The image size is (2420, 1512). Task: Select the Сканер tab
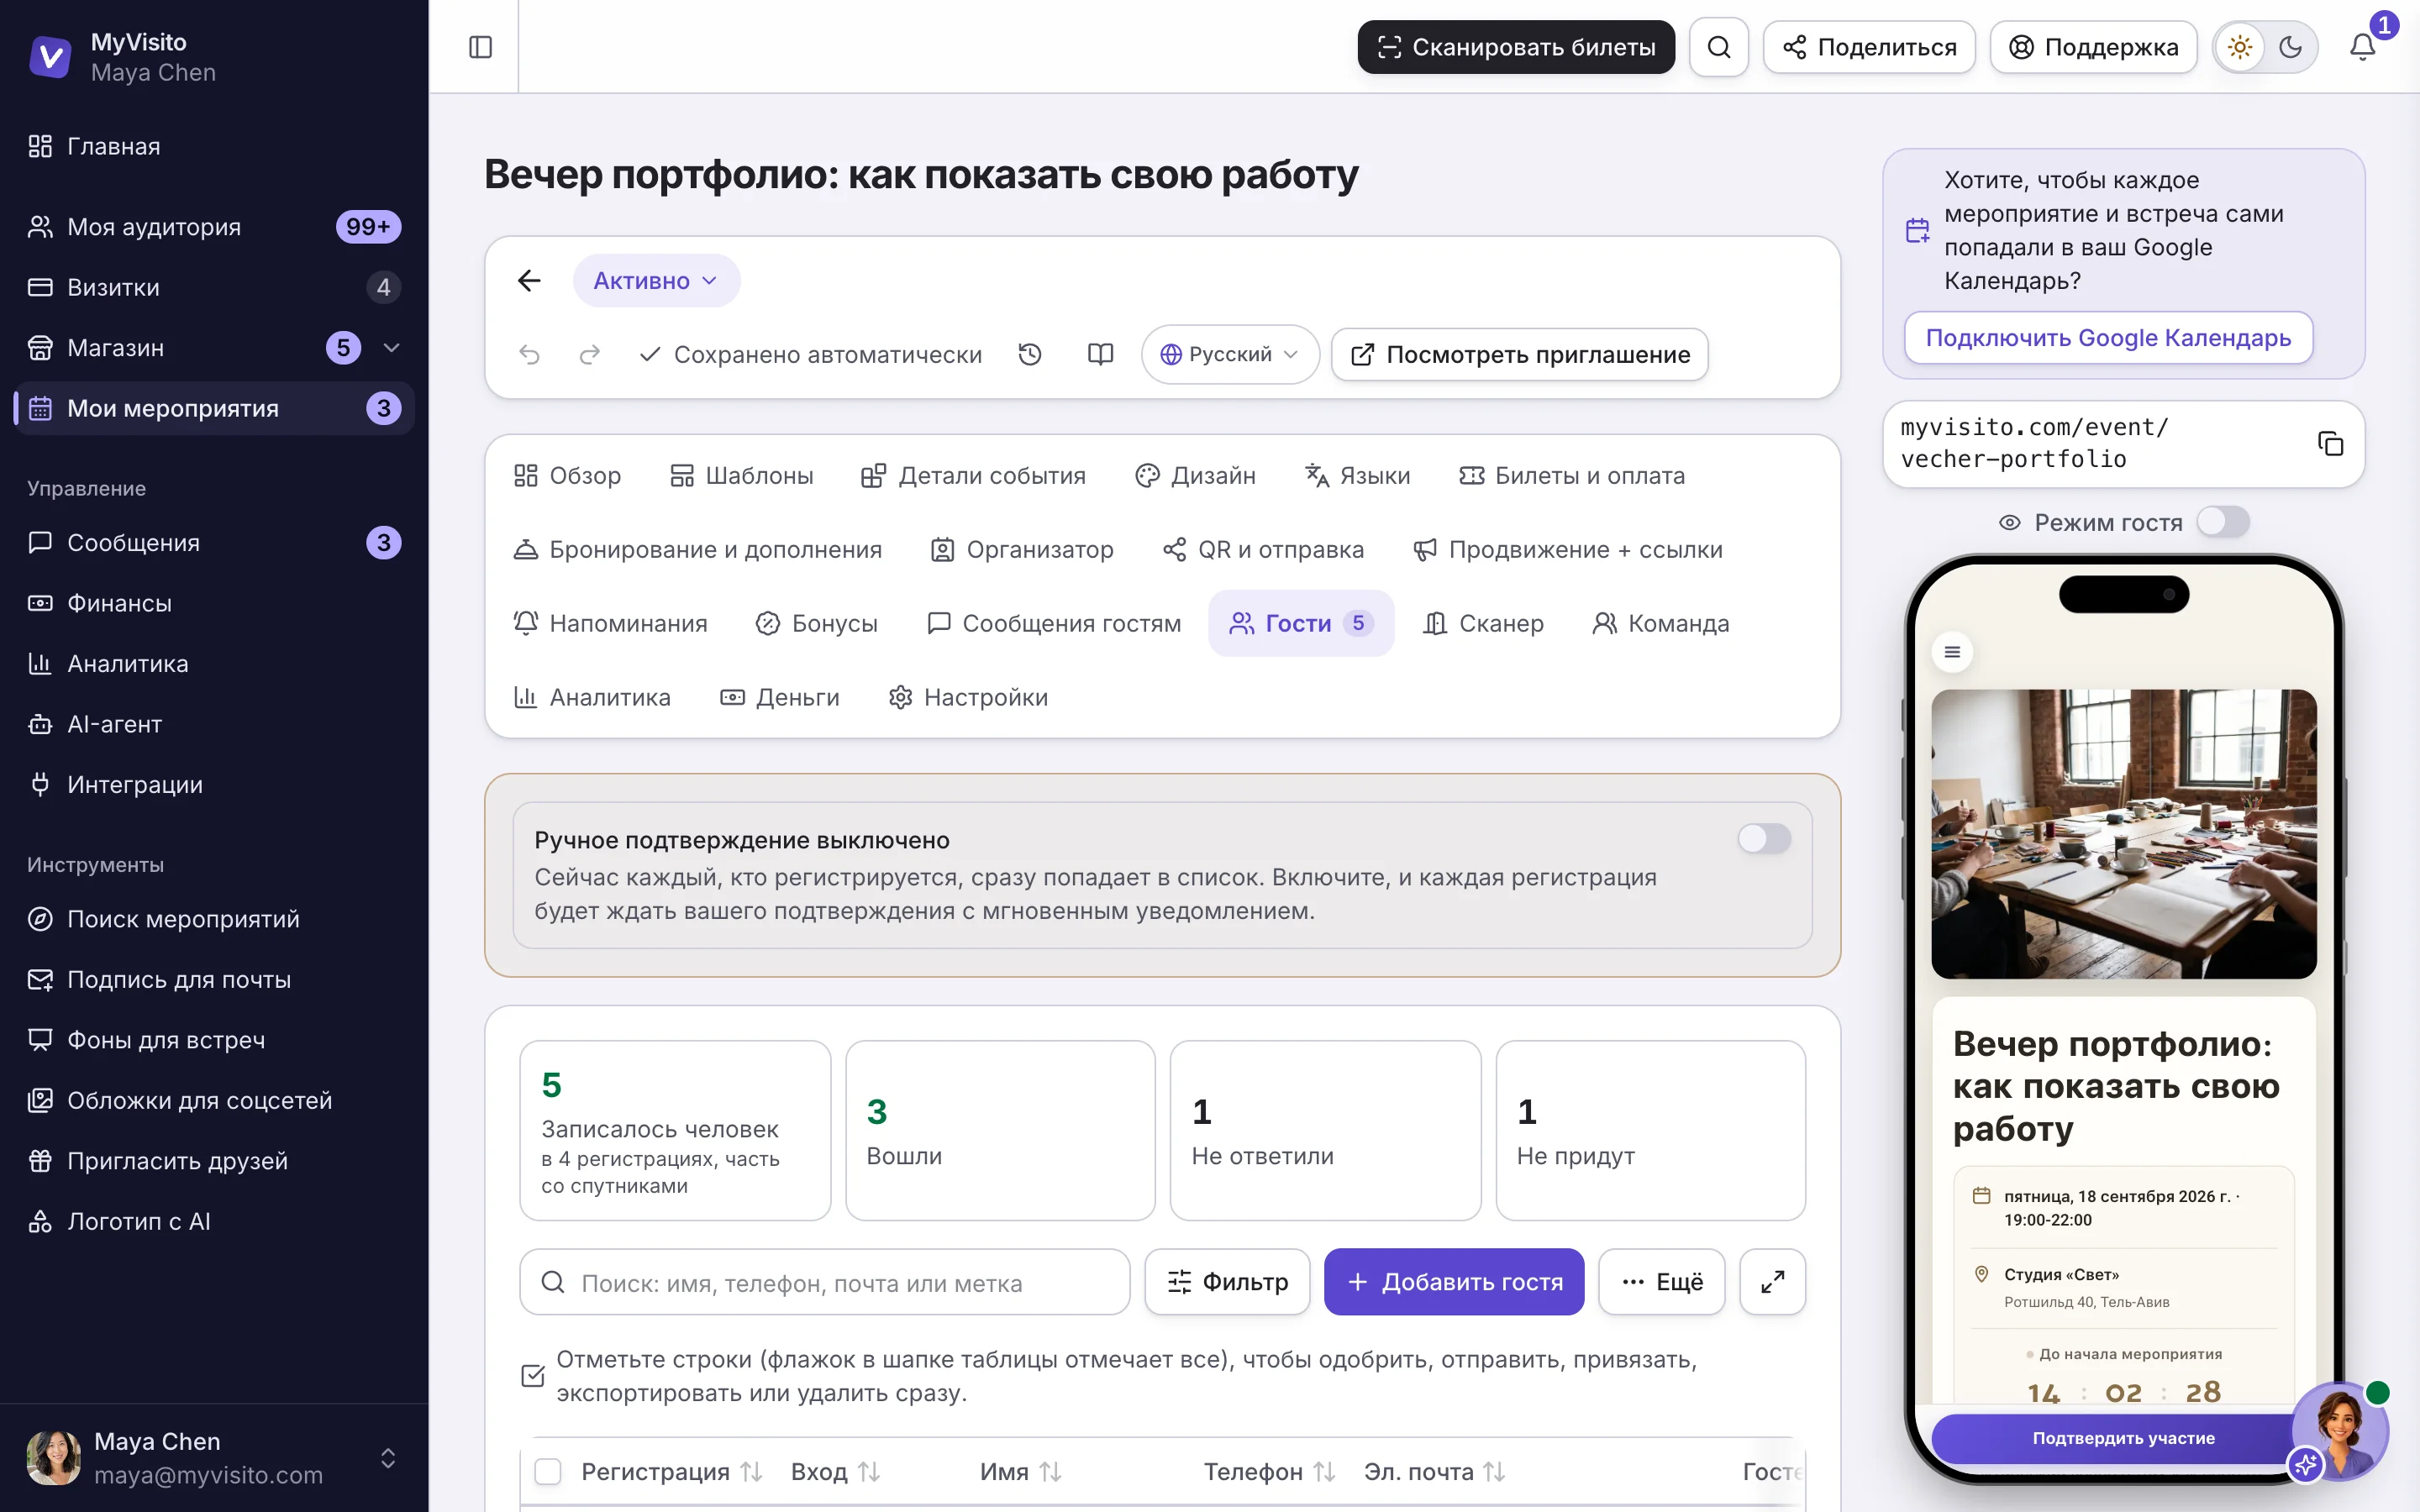1483,623
